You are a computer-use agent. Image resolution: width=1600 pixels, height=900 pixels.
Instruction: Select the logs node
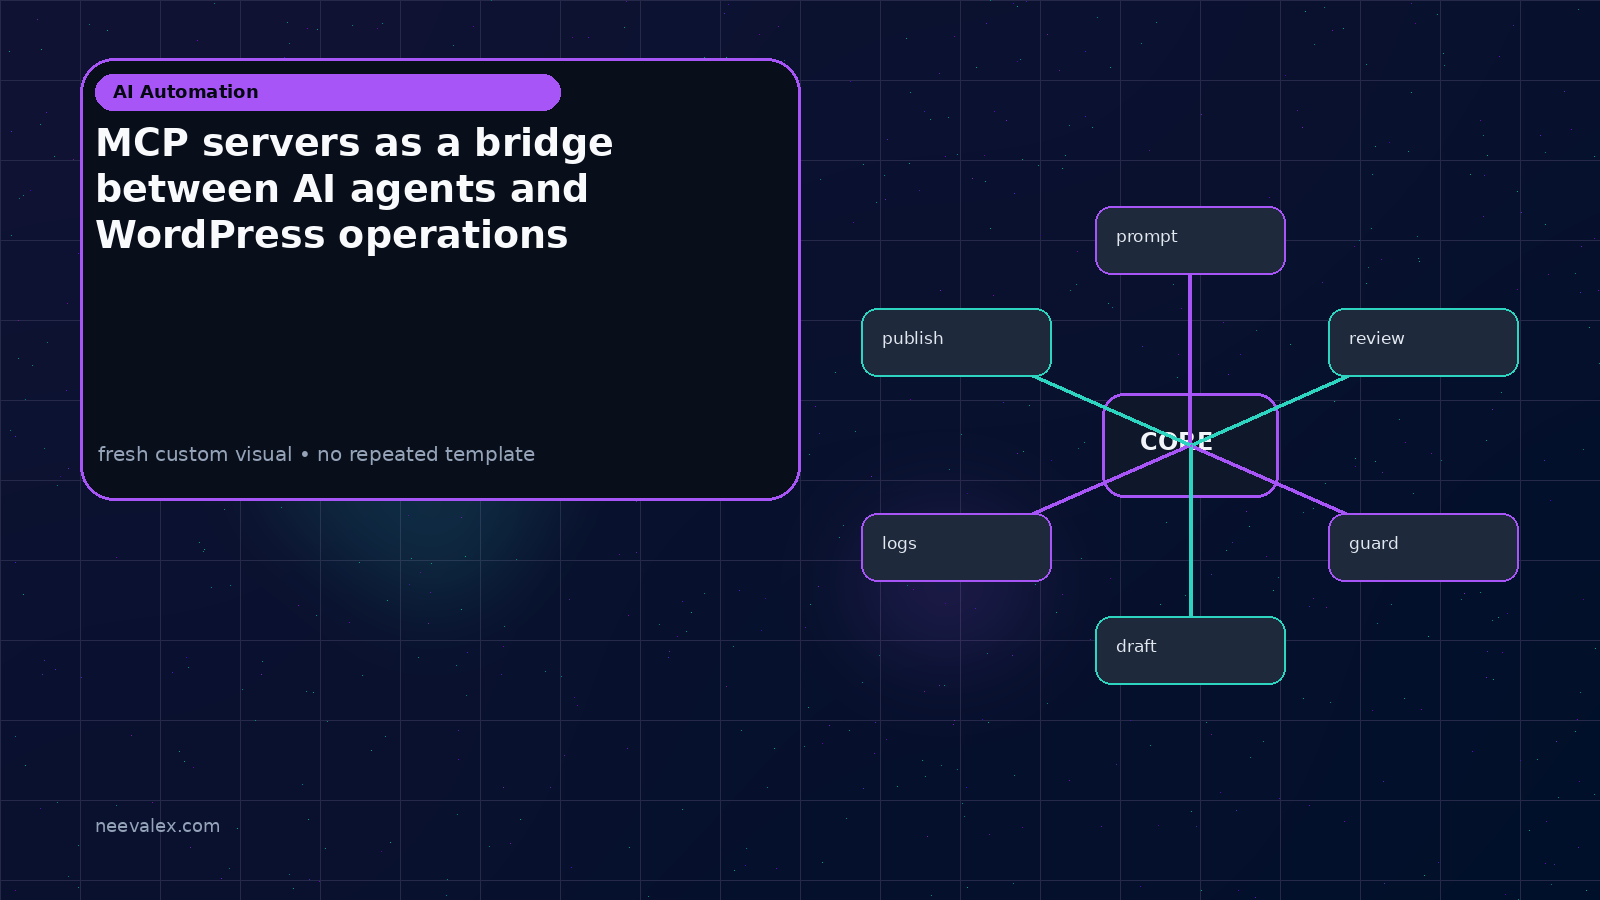[956, 547]
